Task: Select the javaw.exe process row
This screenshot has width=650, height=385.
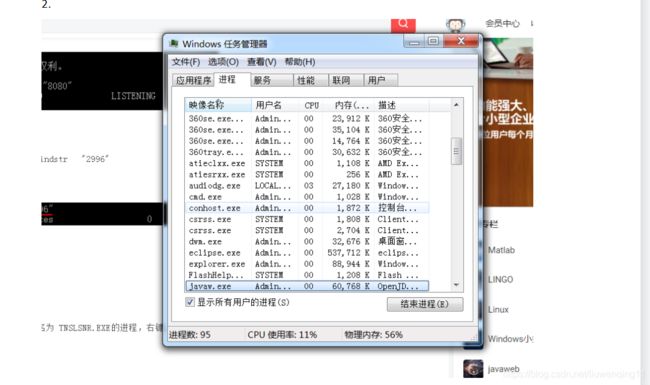Action: point(307,286)
